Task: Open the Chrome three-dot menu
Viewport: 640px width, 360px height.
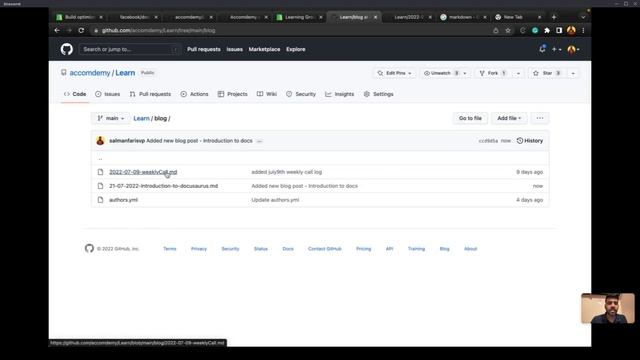Action: (583, 30)
